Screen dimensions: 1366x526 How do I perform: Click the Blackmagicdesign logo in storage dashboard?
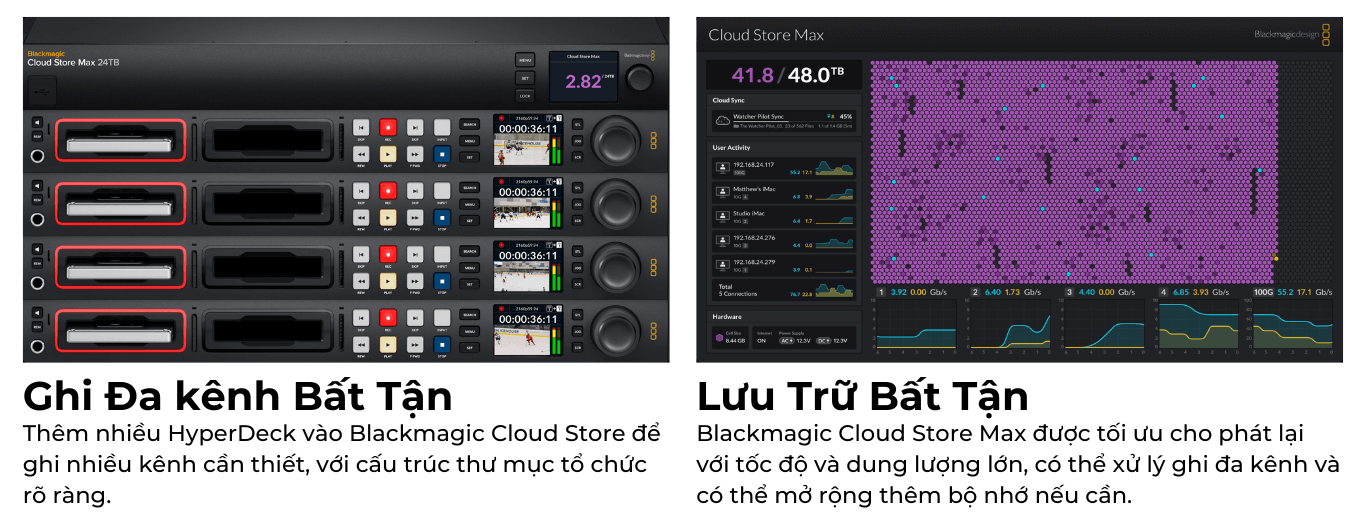click(1293, 35)
